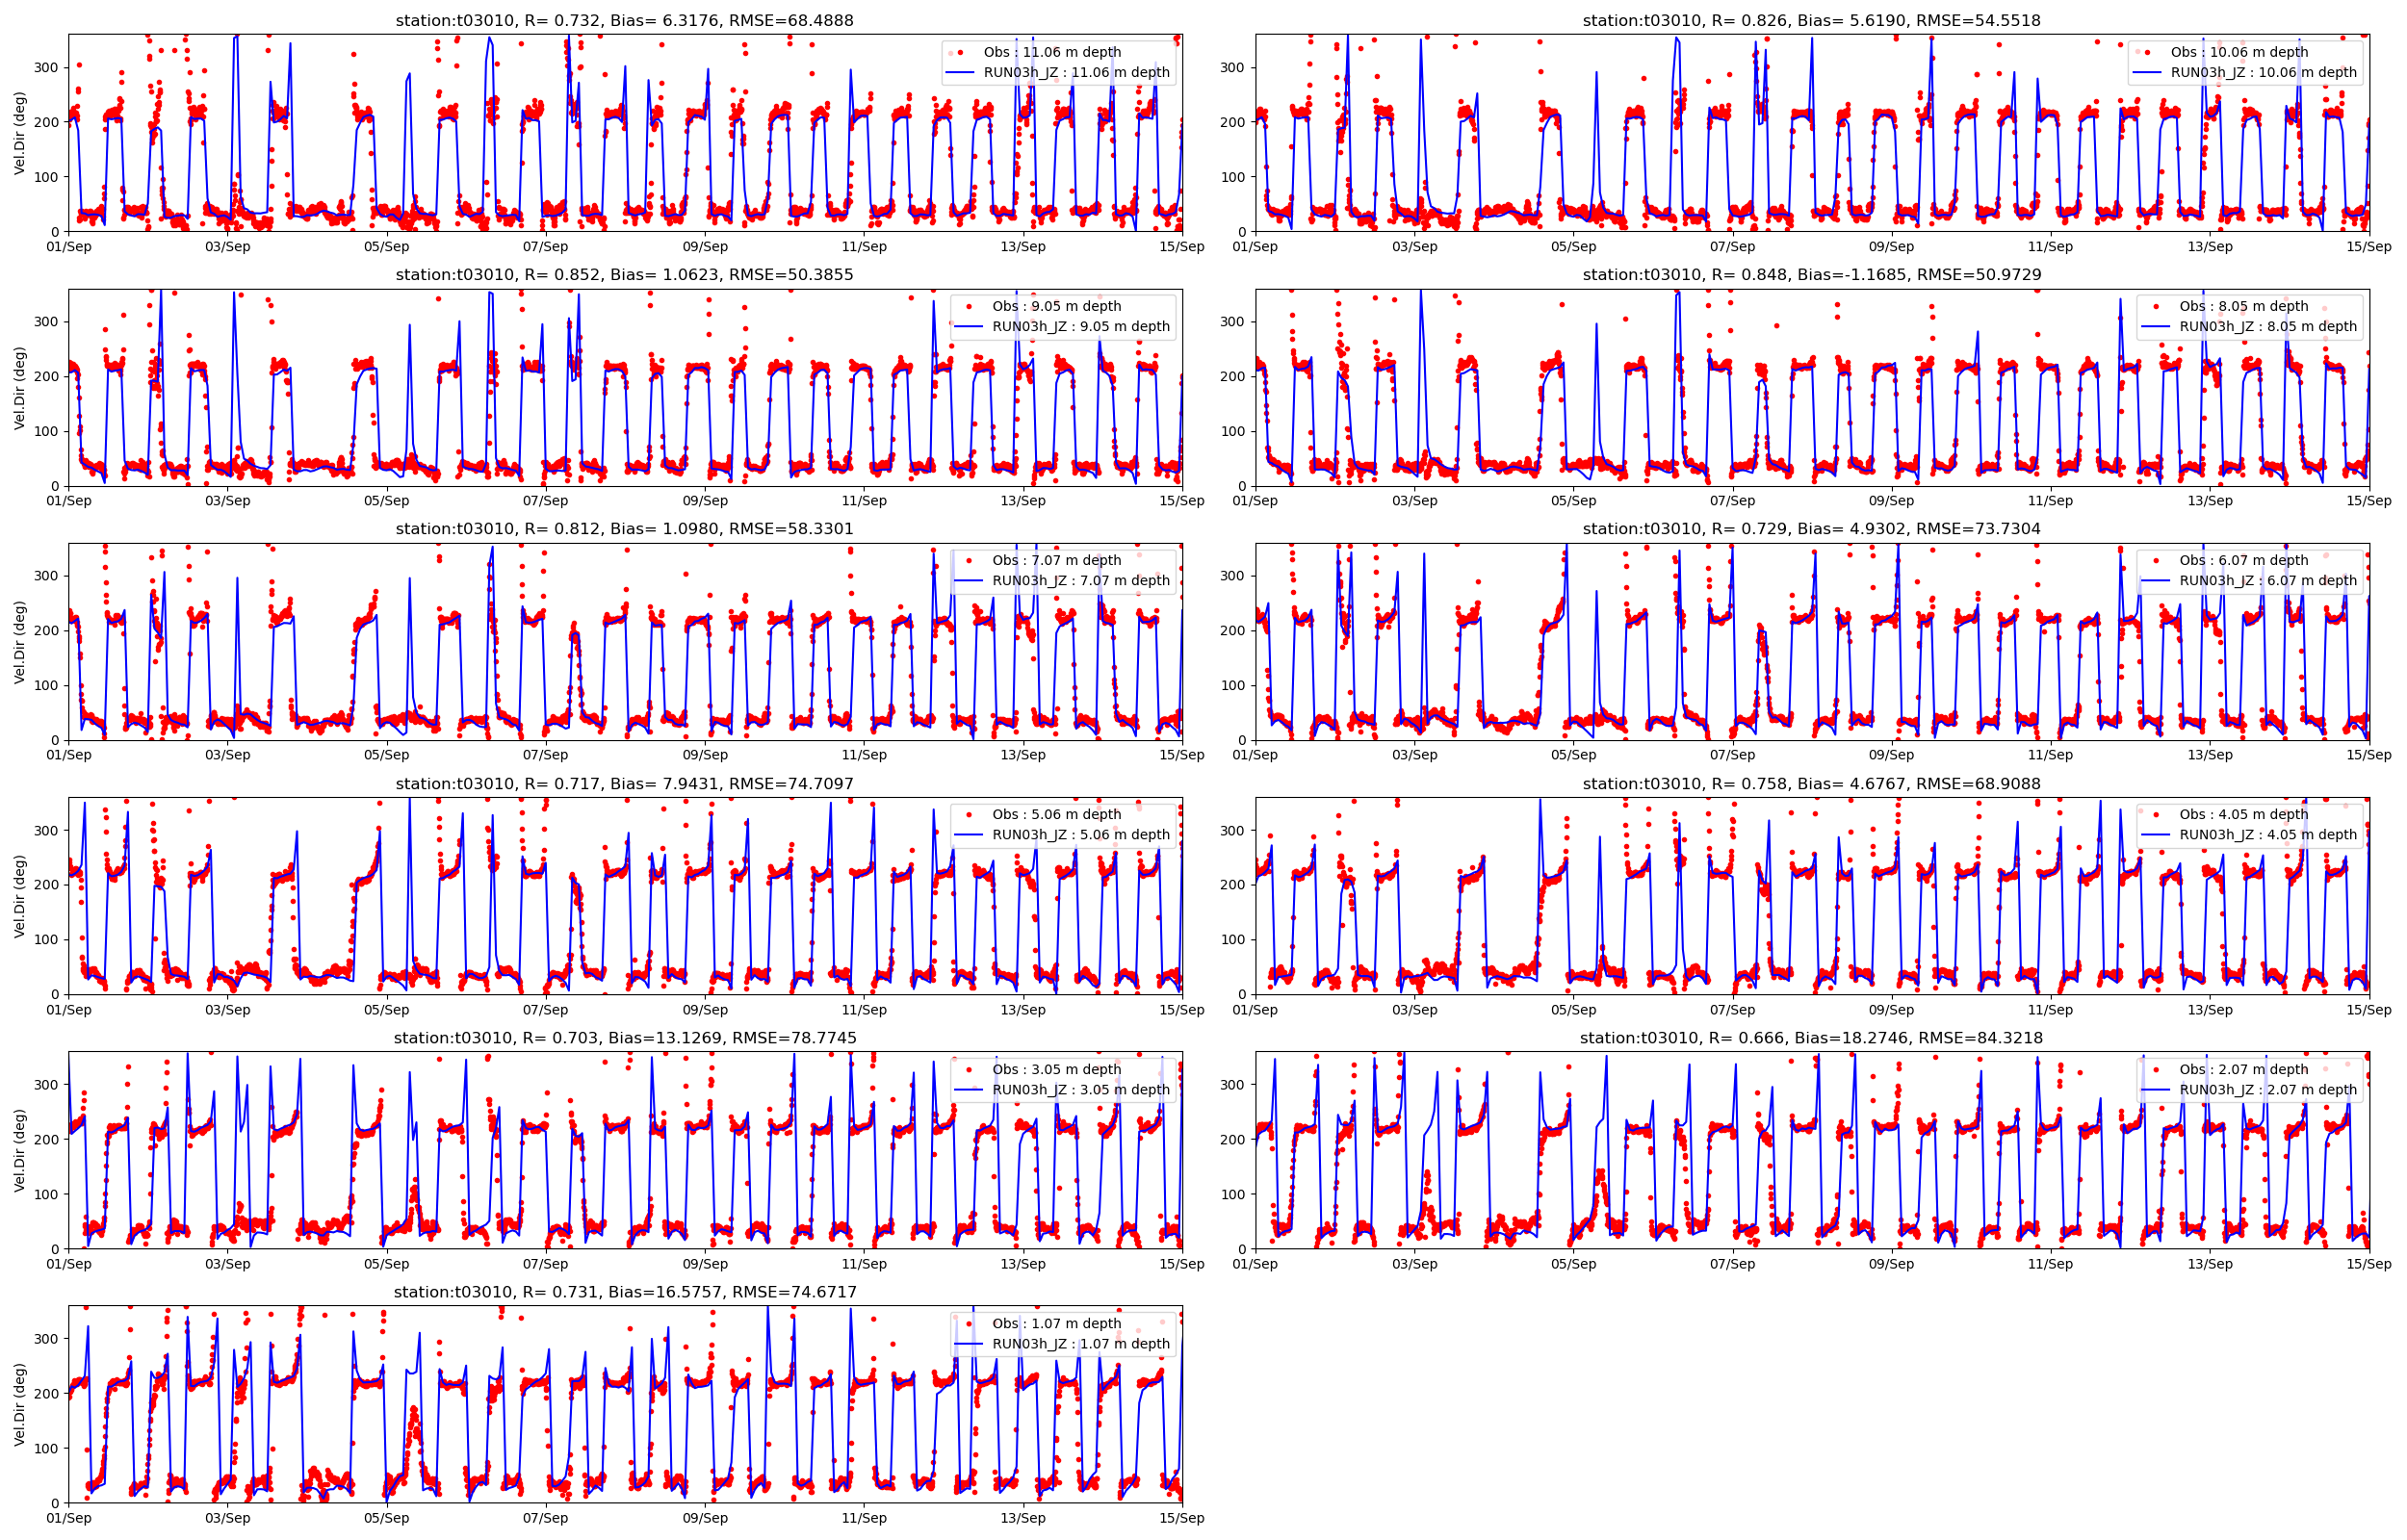Click the plot title with R= 0.732
Image resolution: width=2407 pixels, height=1540 pixels.
624,20
